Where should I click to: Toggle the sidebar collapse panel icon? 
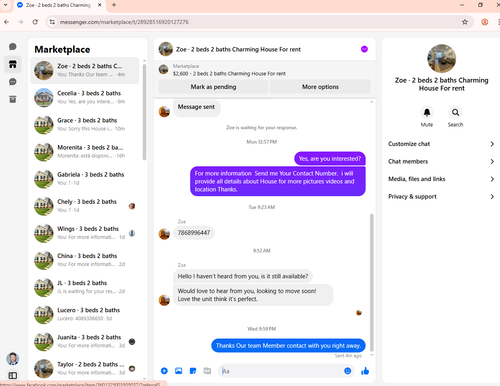13,376
